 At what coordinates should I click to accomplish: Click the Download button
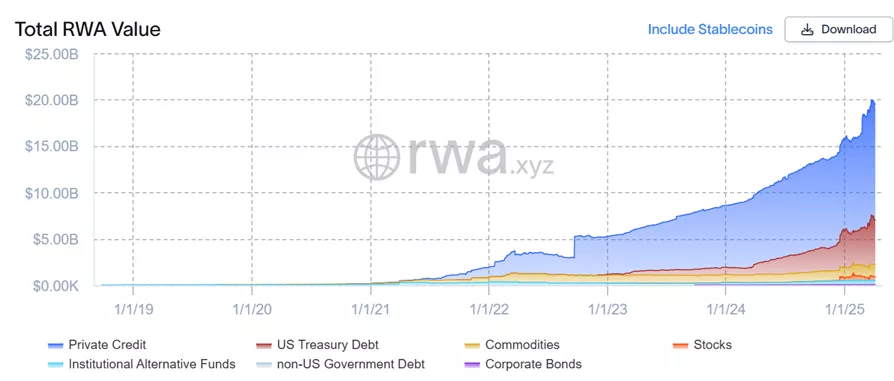tap(838, 30)
